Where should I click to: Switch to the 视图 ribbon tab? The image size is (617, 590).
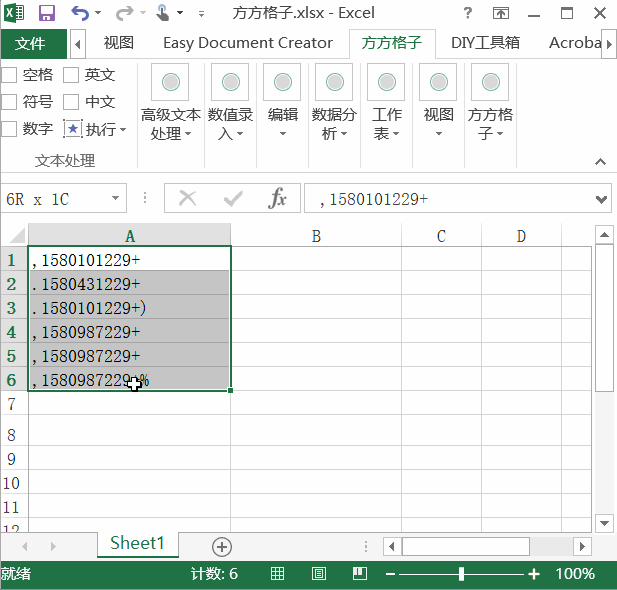(118, 43)
